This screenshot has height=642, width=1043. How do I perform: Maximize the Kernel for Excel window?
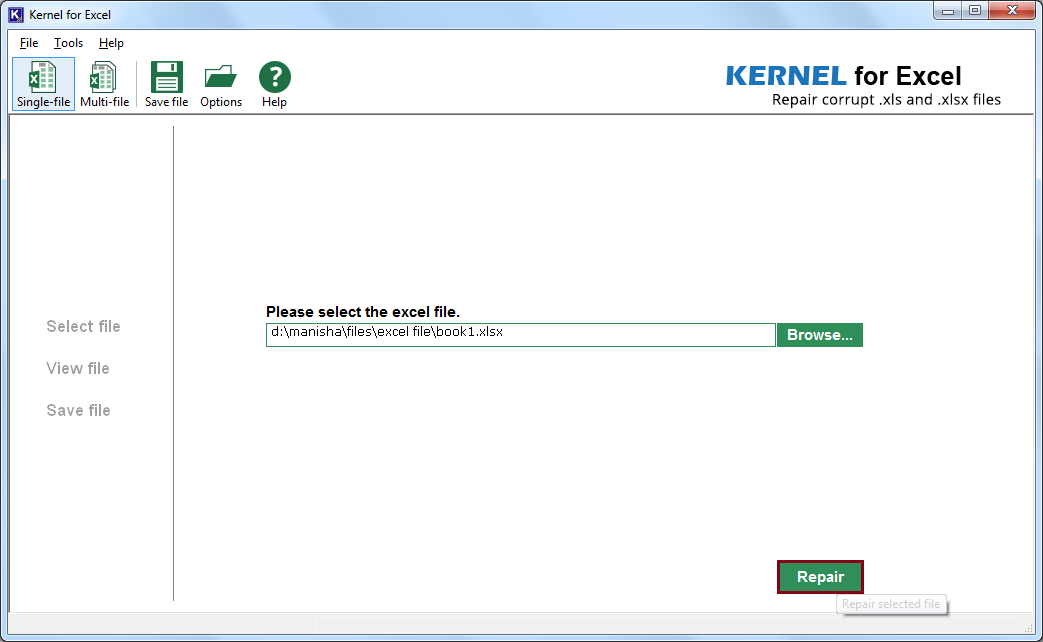click(x=974, y=11)
